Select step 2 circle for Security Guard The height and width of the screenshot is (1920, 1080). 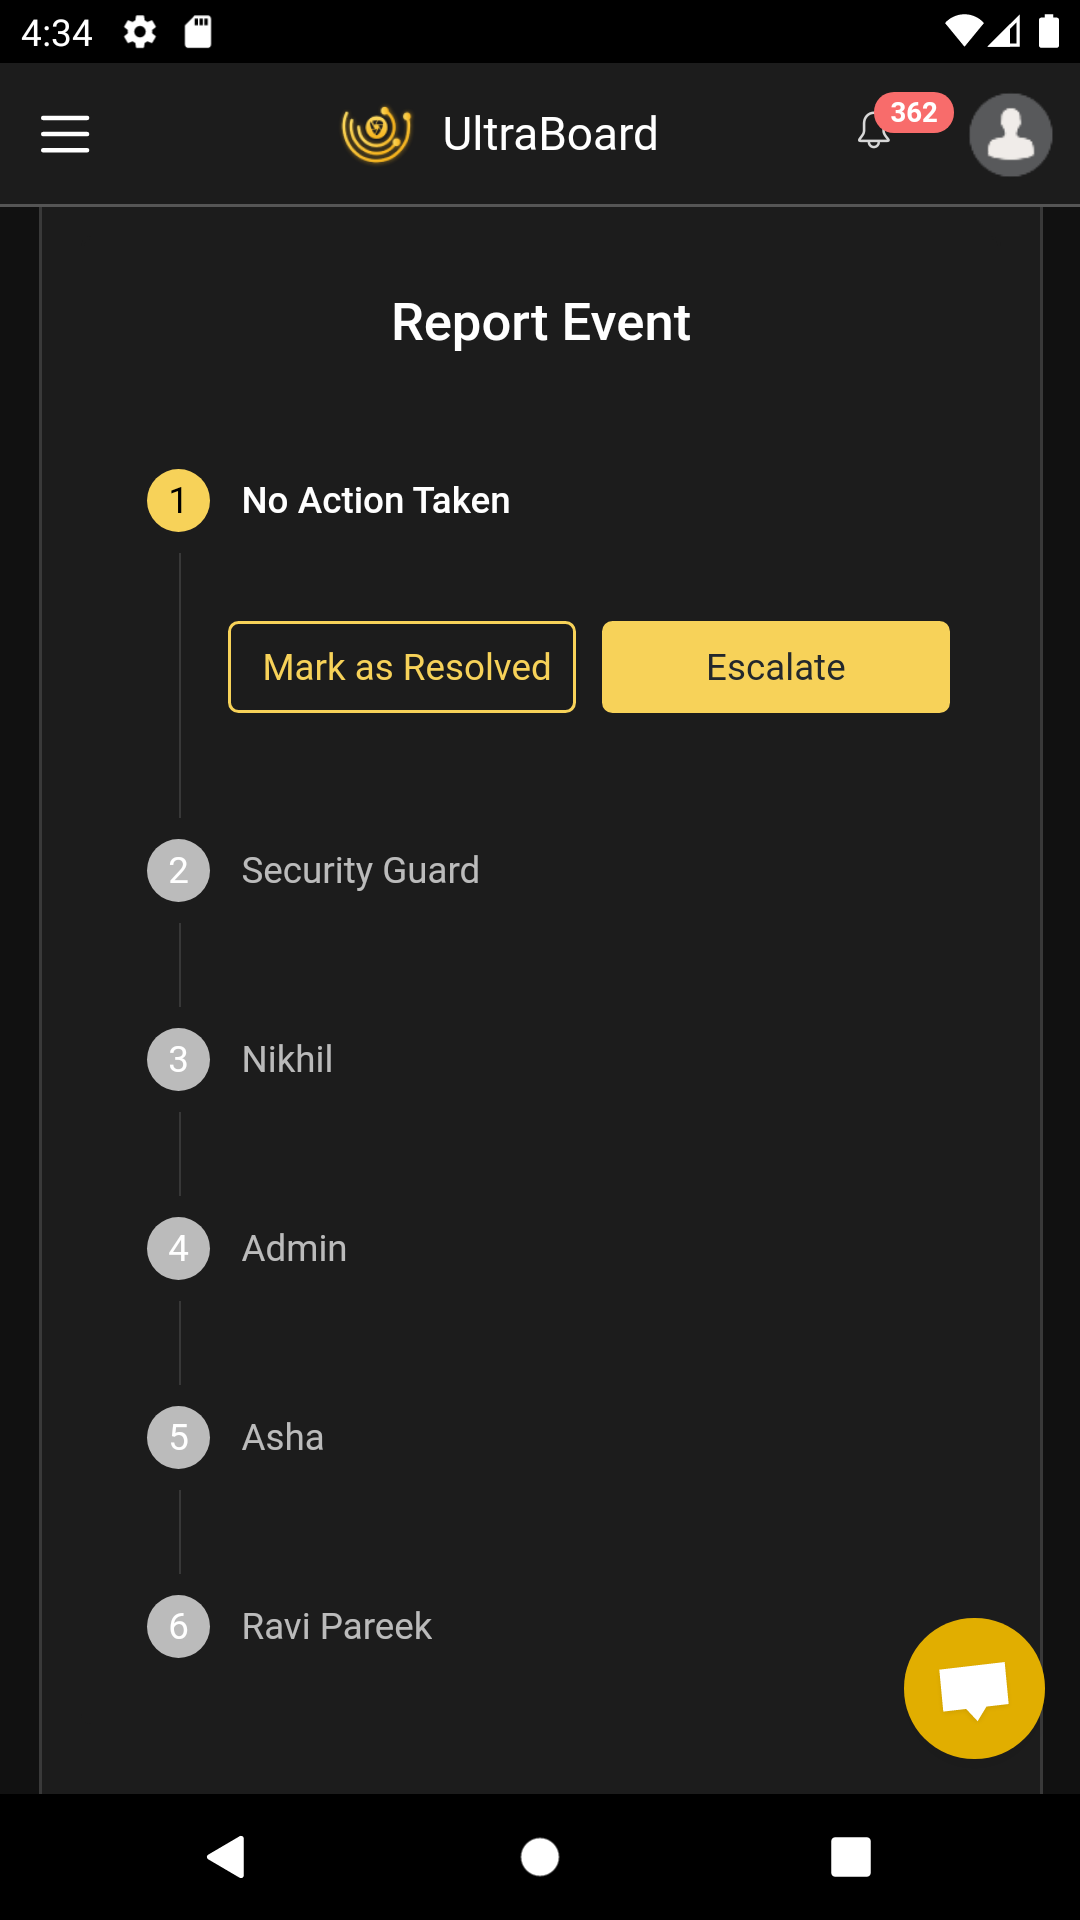point(179,870)
